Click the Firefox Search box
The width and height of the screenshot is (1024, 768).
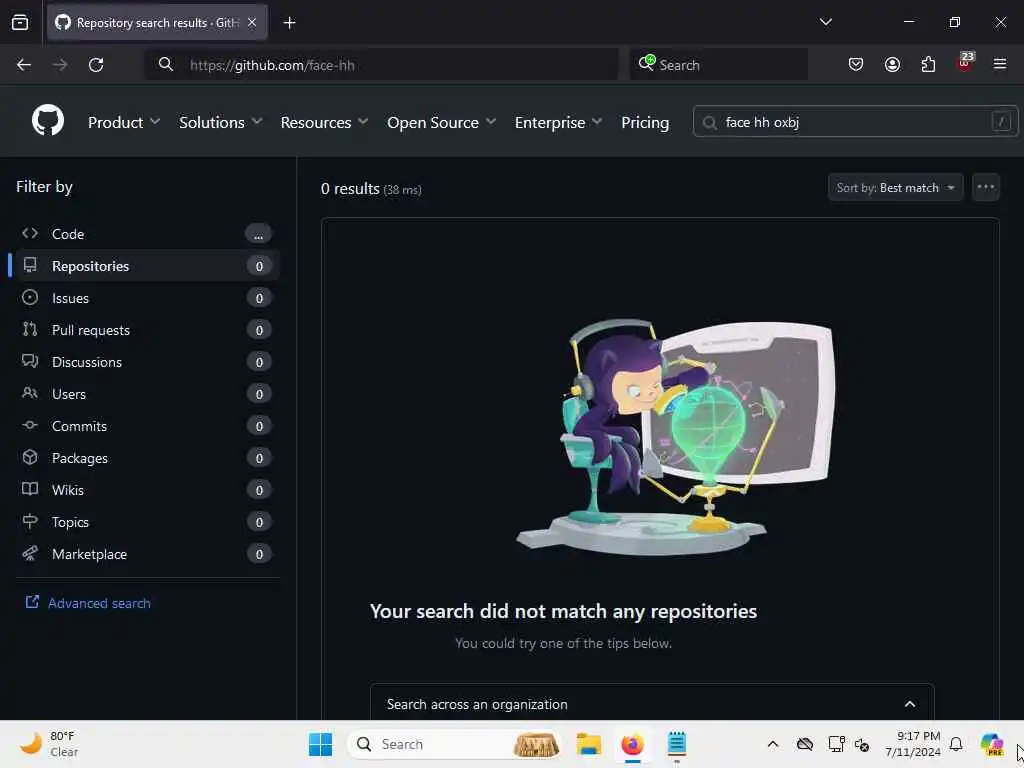pos(718,65)
